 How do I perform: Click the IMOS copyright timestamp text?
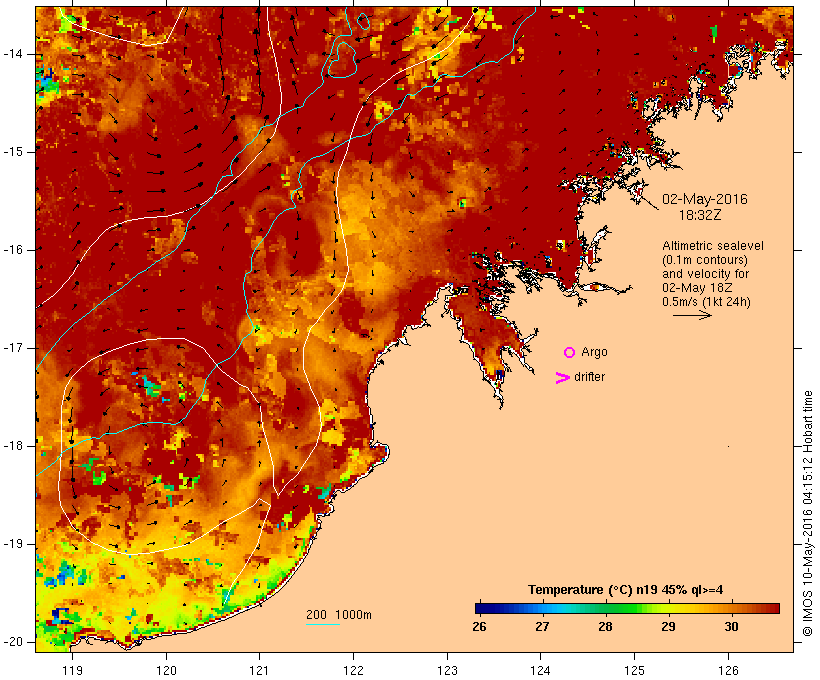807,514
